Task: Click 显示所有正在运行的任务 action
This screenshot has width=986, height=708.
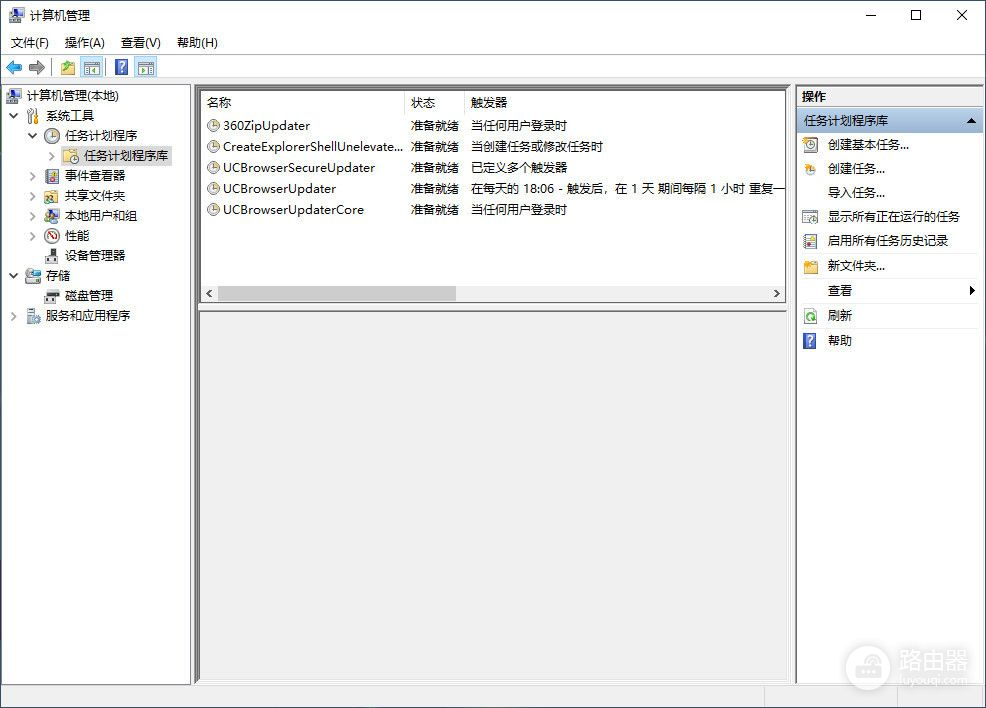Action: [893, 217]
